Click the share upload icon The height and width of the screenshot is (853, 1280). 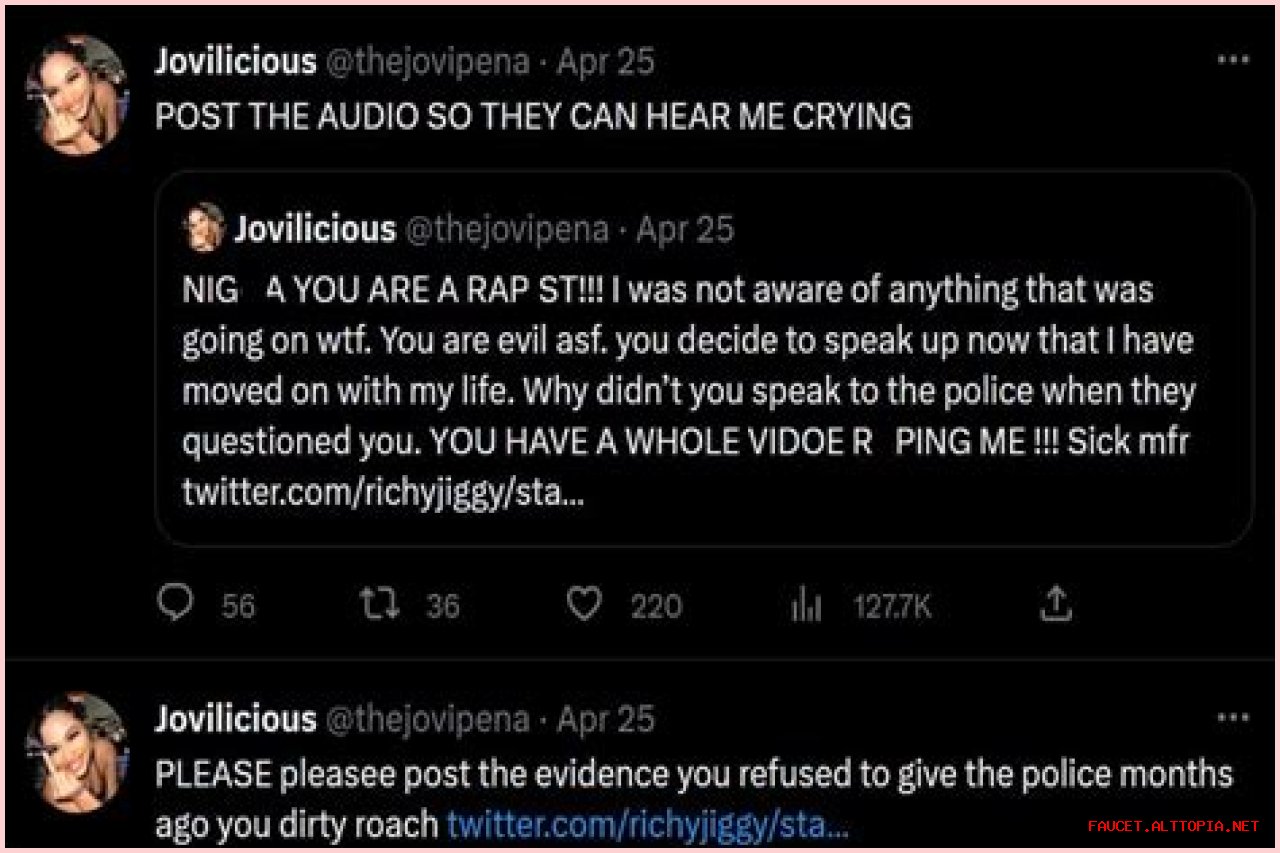[x=1057, y=603]
